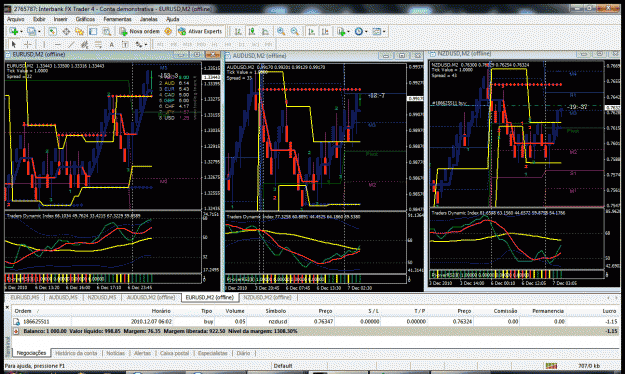
Task: Zoom in on the chart
Action: [x=281, y=31]
